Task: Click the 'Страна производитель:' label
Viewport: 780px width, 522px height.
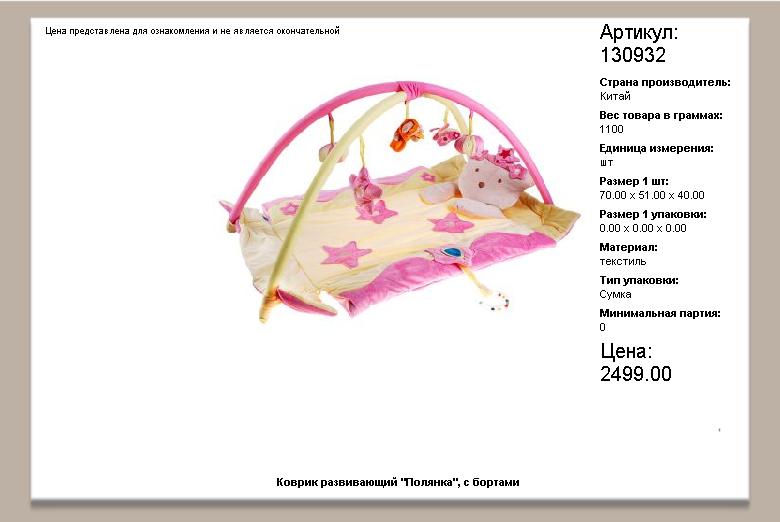Action: point(665,83)
